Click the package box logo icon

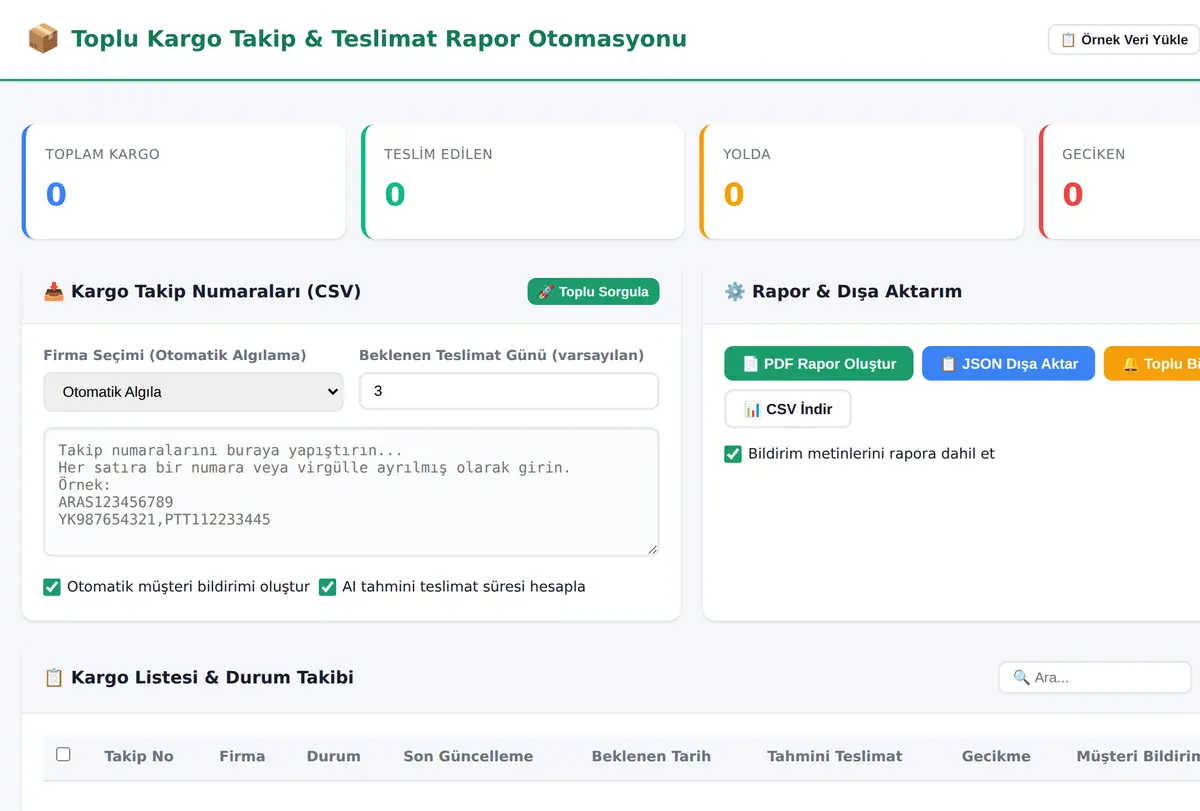43,39
